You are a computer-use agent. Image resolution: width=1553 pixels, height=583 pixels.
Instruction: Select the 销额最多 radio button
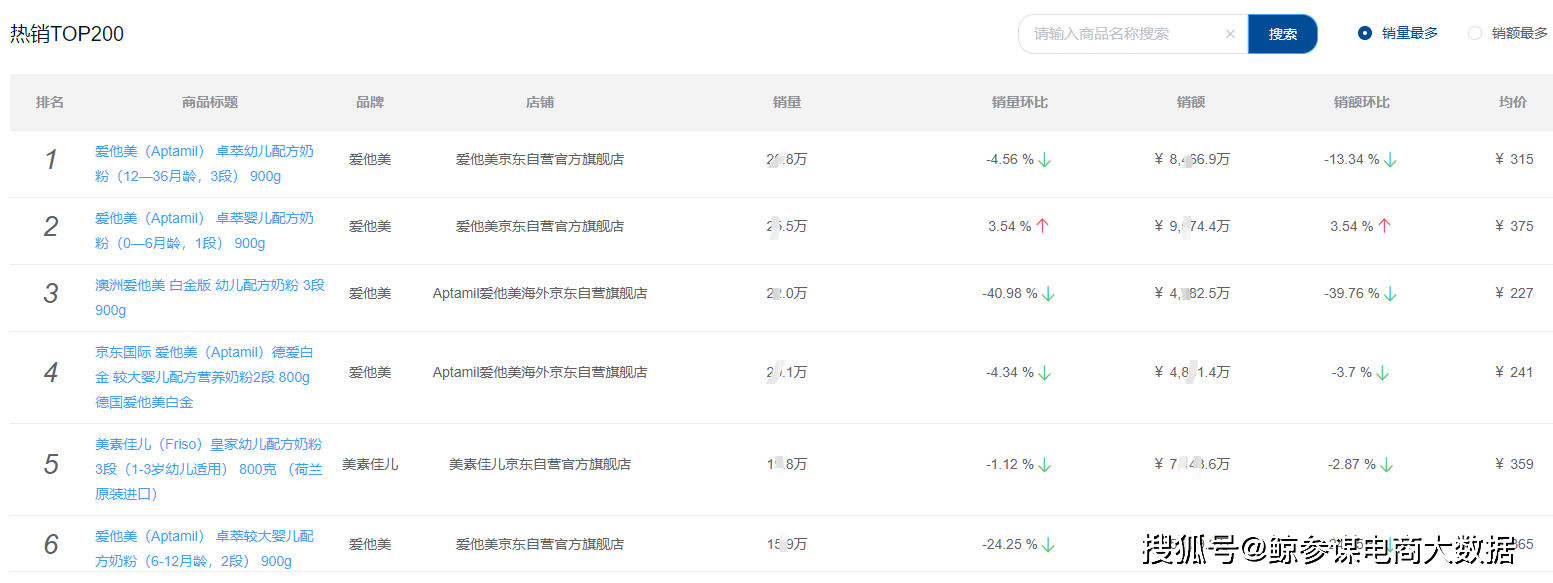(1475, 33)
